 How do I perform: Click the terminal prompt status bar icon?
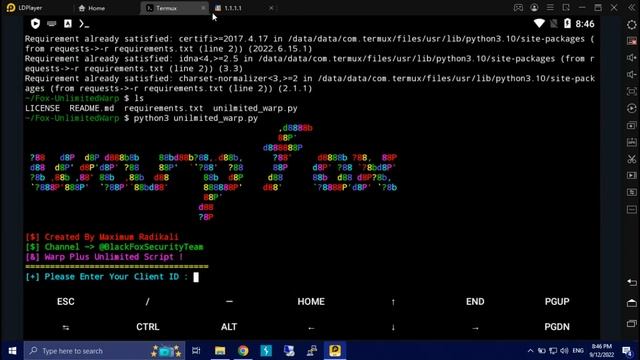point(84,24)
